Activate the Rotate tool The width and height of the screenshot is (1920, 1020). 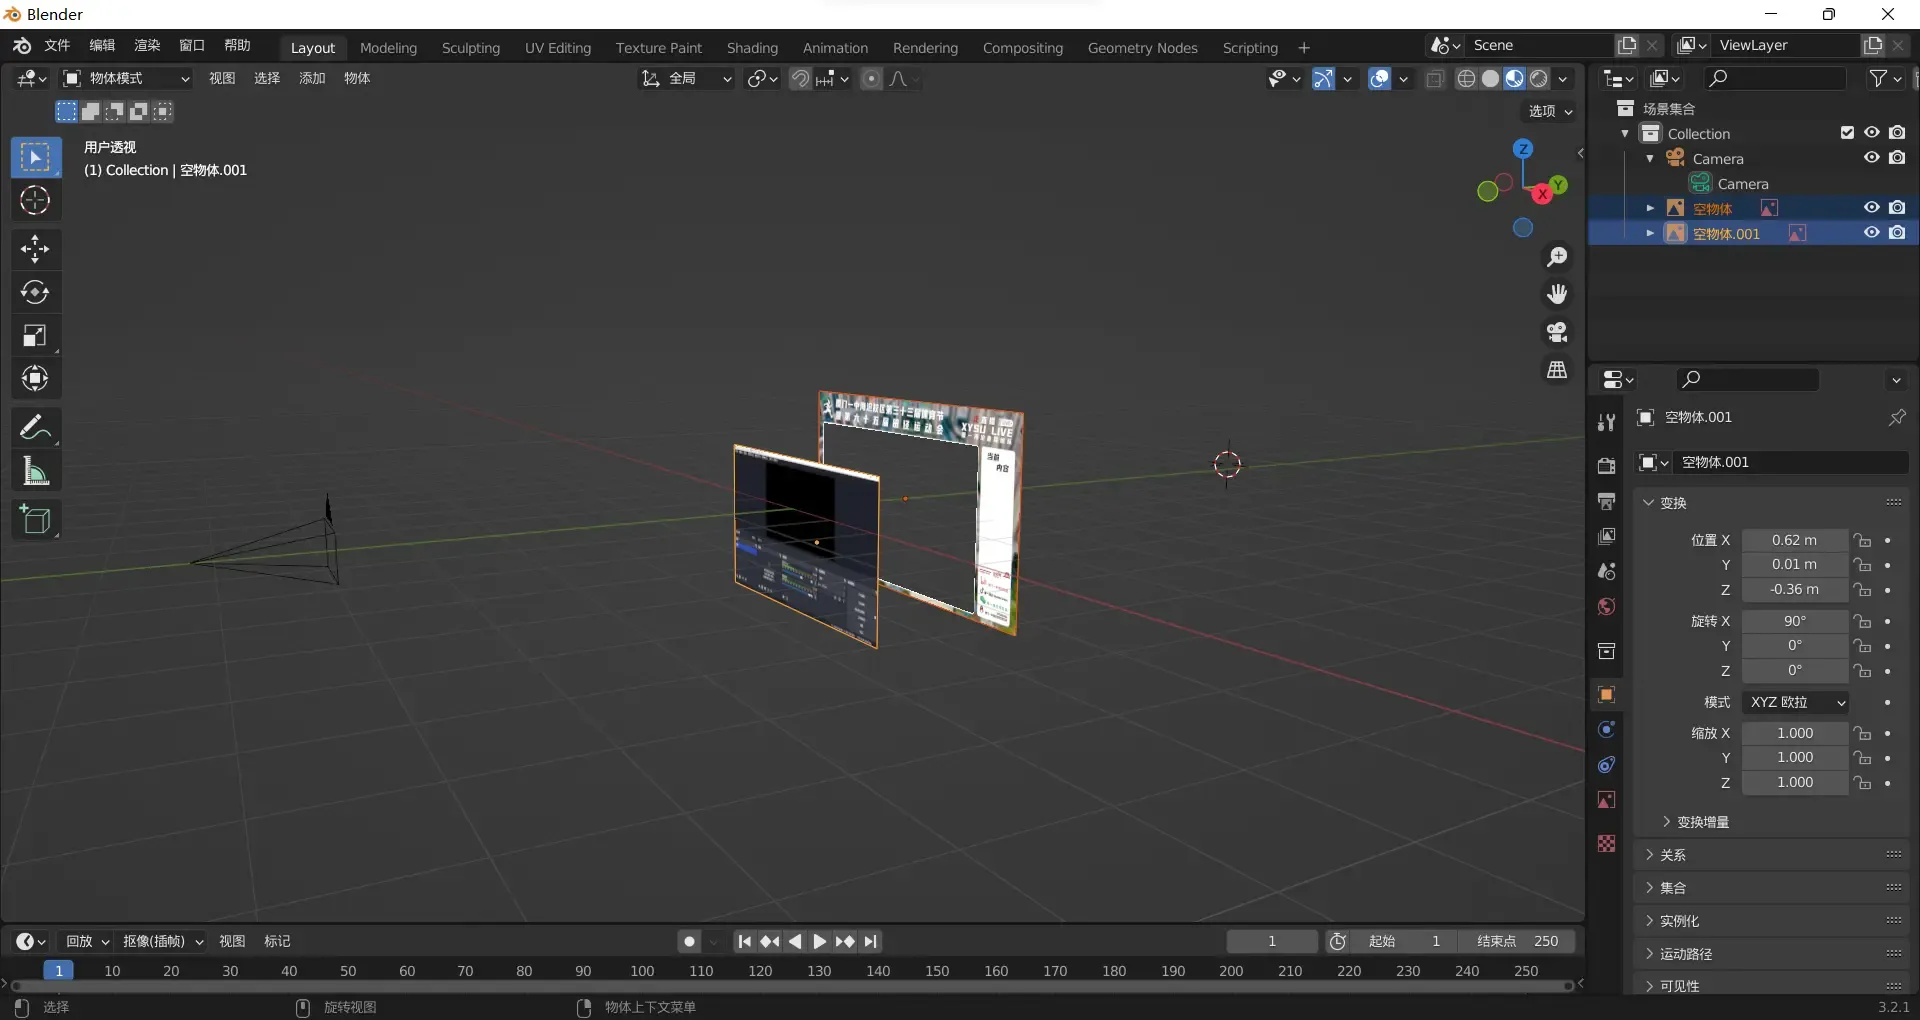coord(35,292)
